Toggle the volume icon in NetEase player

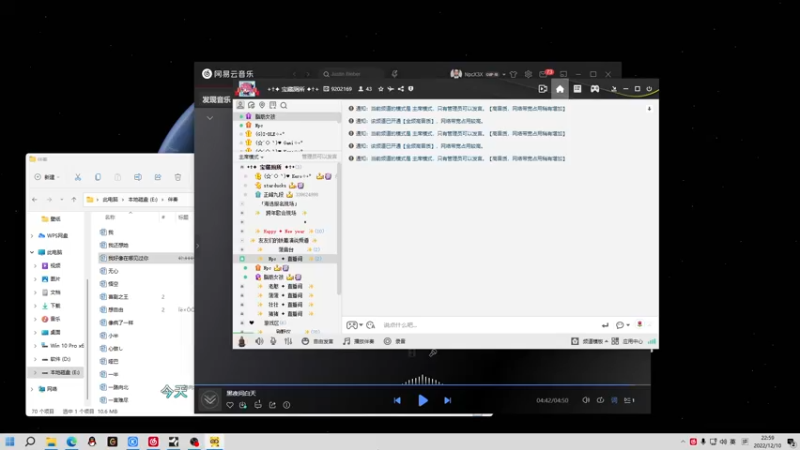click(x=586, y=400)
